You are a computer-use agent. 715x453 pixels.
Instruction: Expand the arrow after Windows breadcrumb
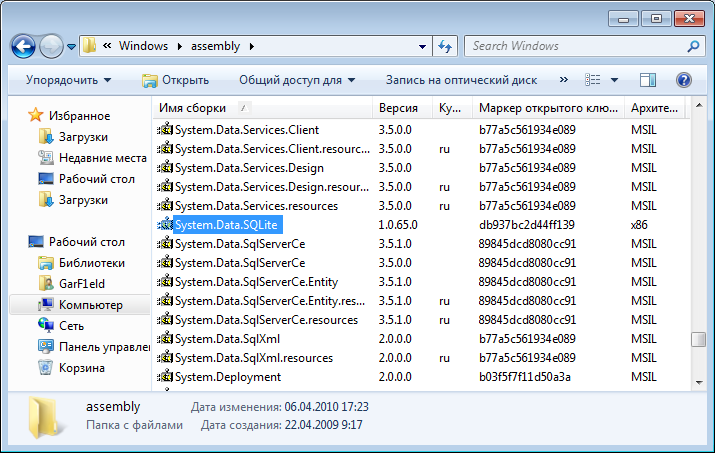[x=180, y=47]
